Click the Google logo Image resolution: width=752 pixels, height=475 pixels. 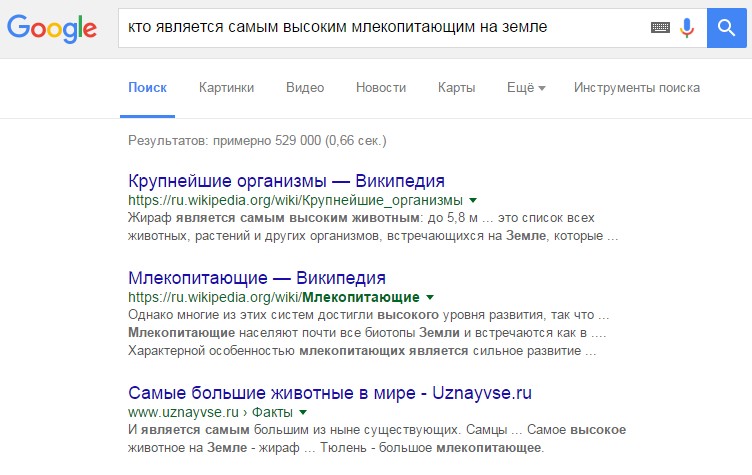point(52,29)
